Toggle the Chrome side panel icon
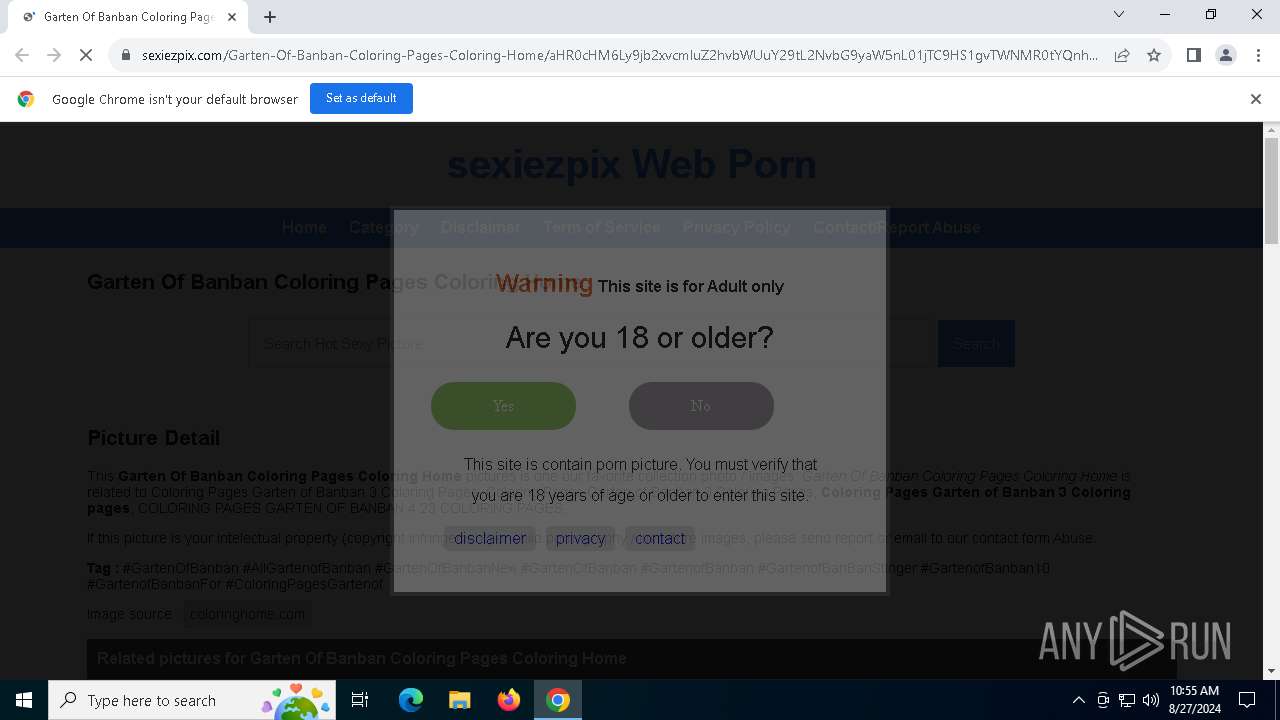 click(x=1193, y=55)
